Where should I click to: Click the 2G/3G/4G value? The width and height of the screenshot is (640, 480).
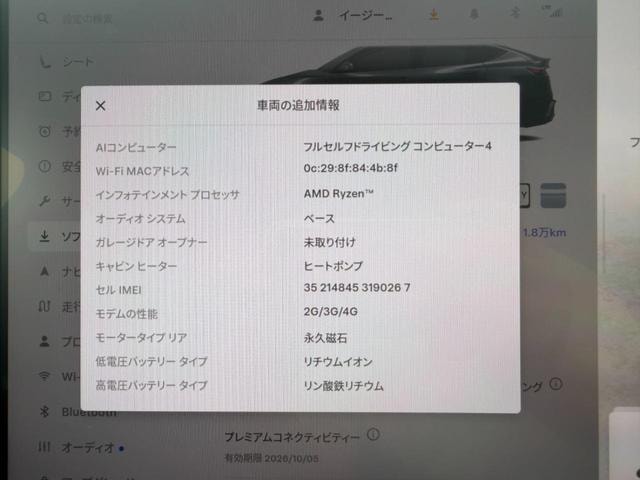[x=331, y=311]
